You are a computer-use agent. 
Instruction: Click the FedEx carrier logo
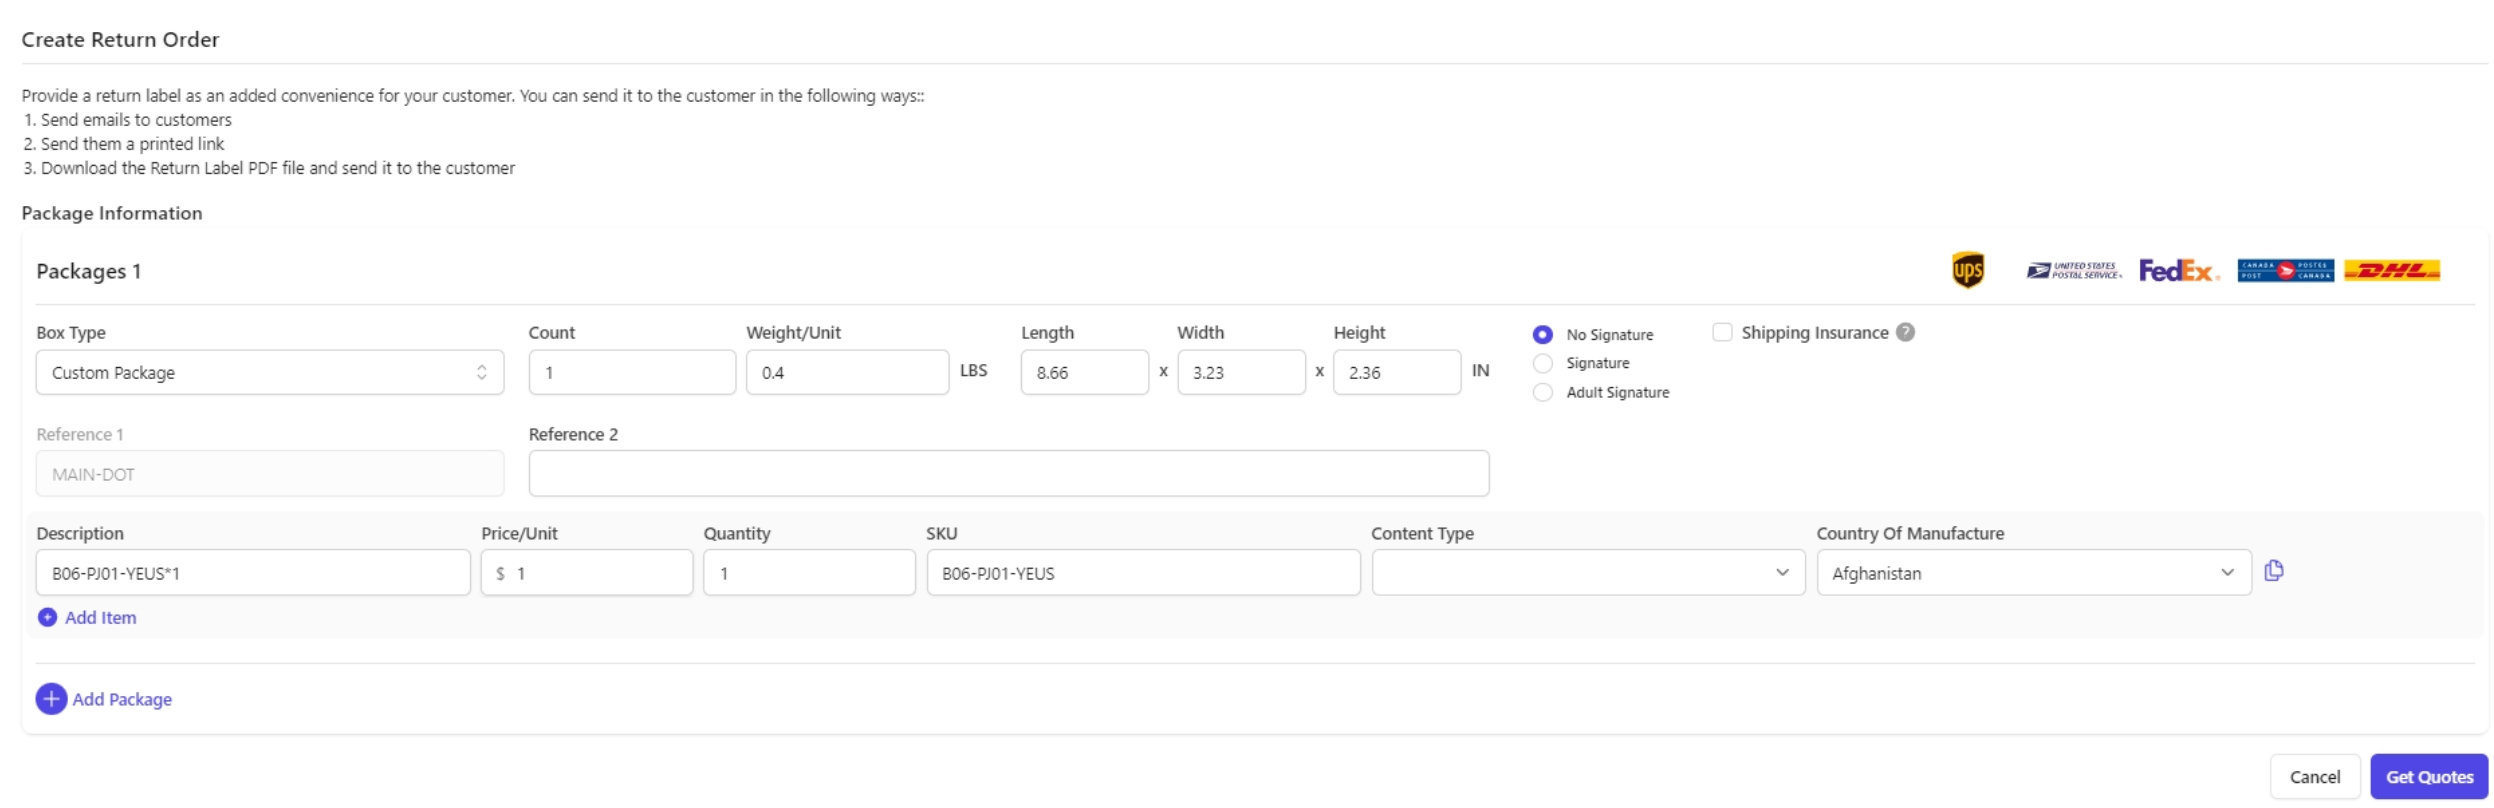(2177, 271)
